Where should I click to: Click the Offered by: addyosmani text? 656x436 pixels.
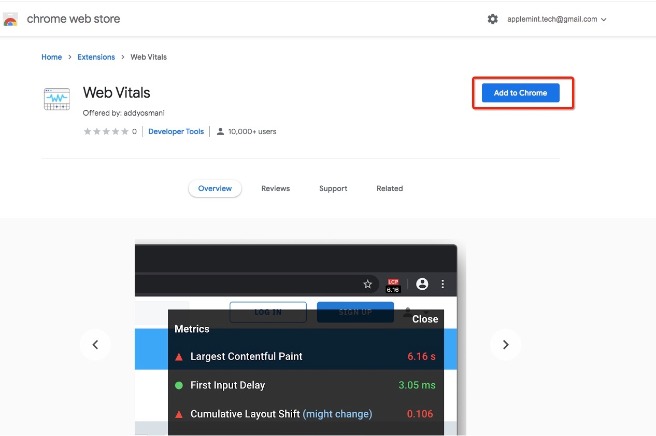point(123,113)
